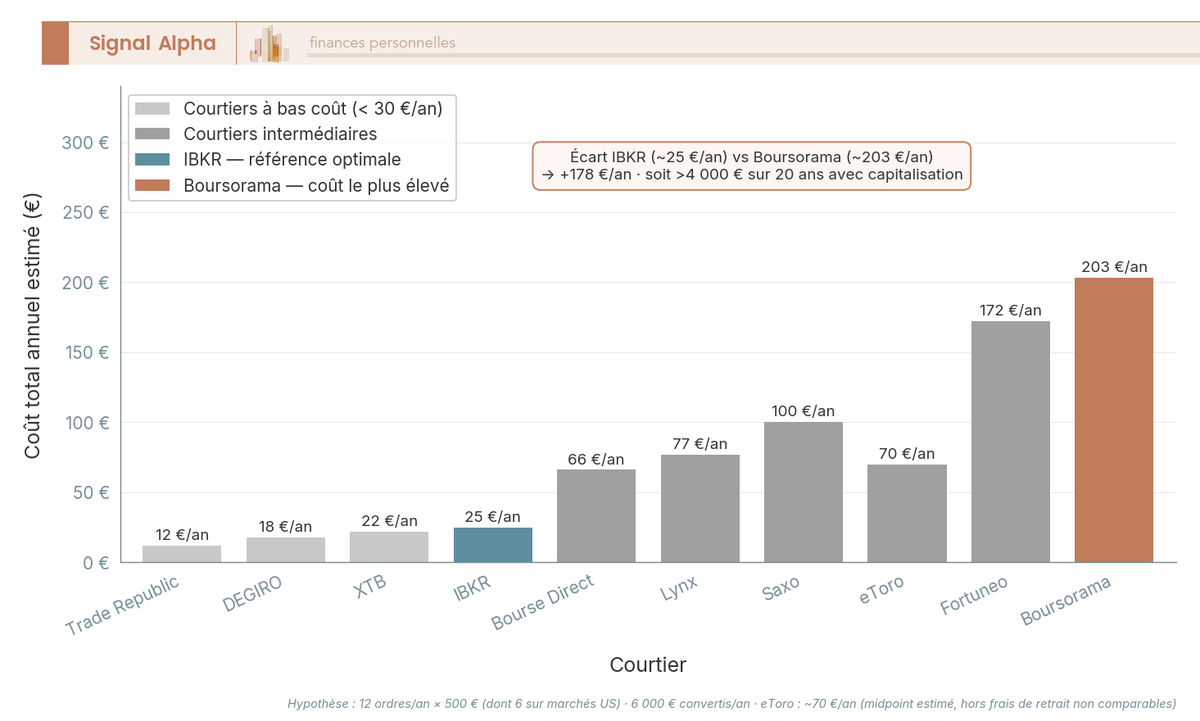Click the Signal Alpha bar-chart logo icon
The image size is (1200, 721).
point(267,43)
